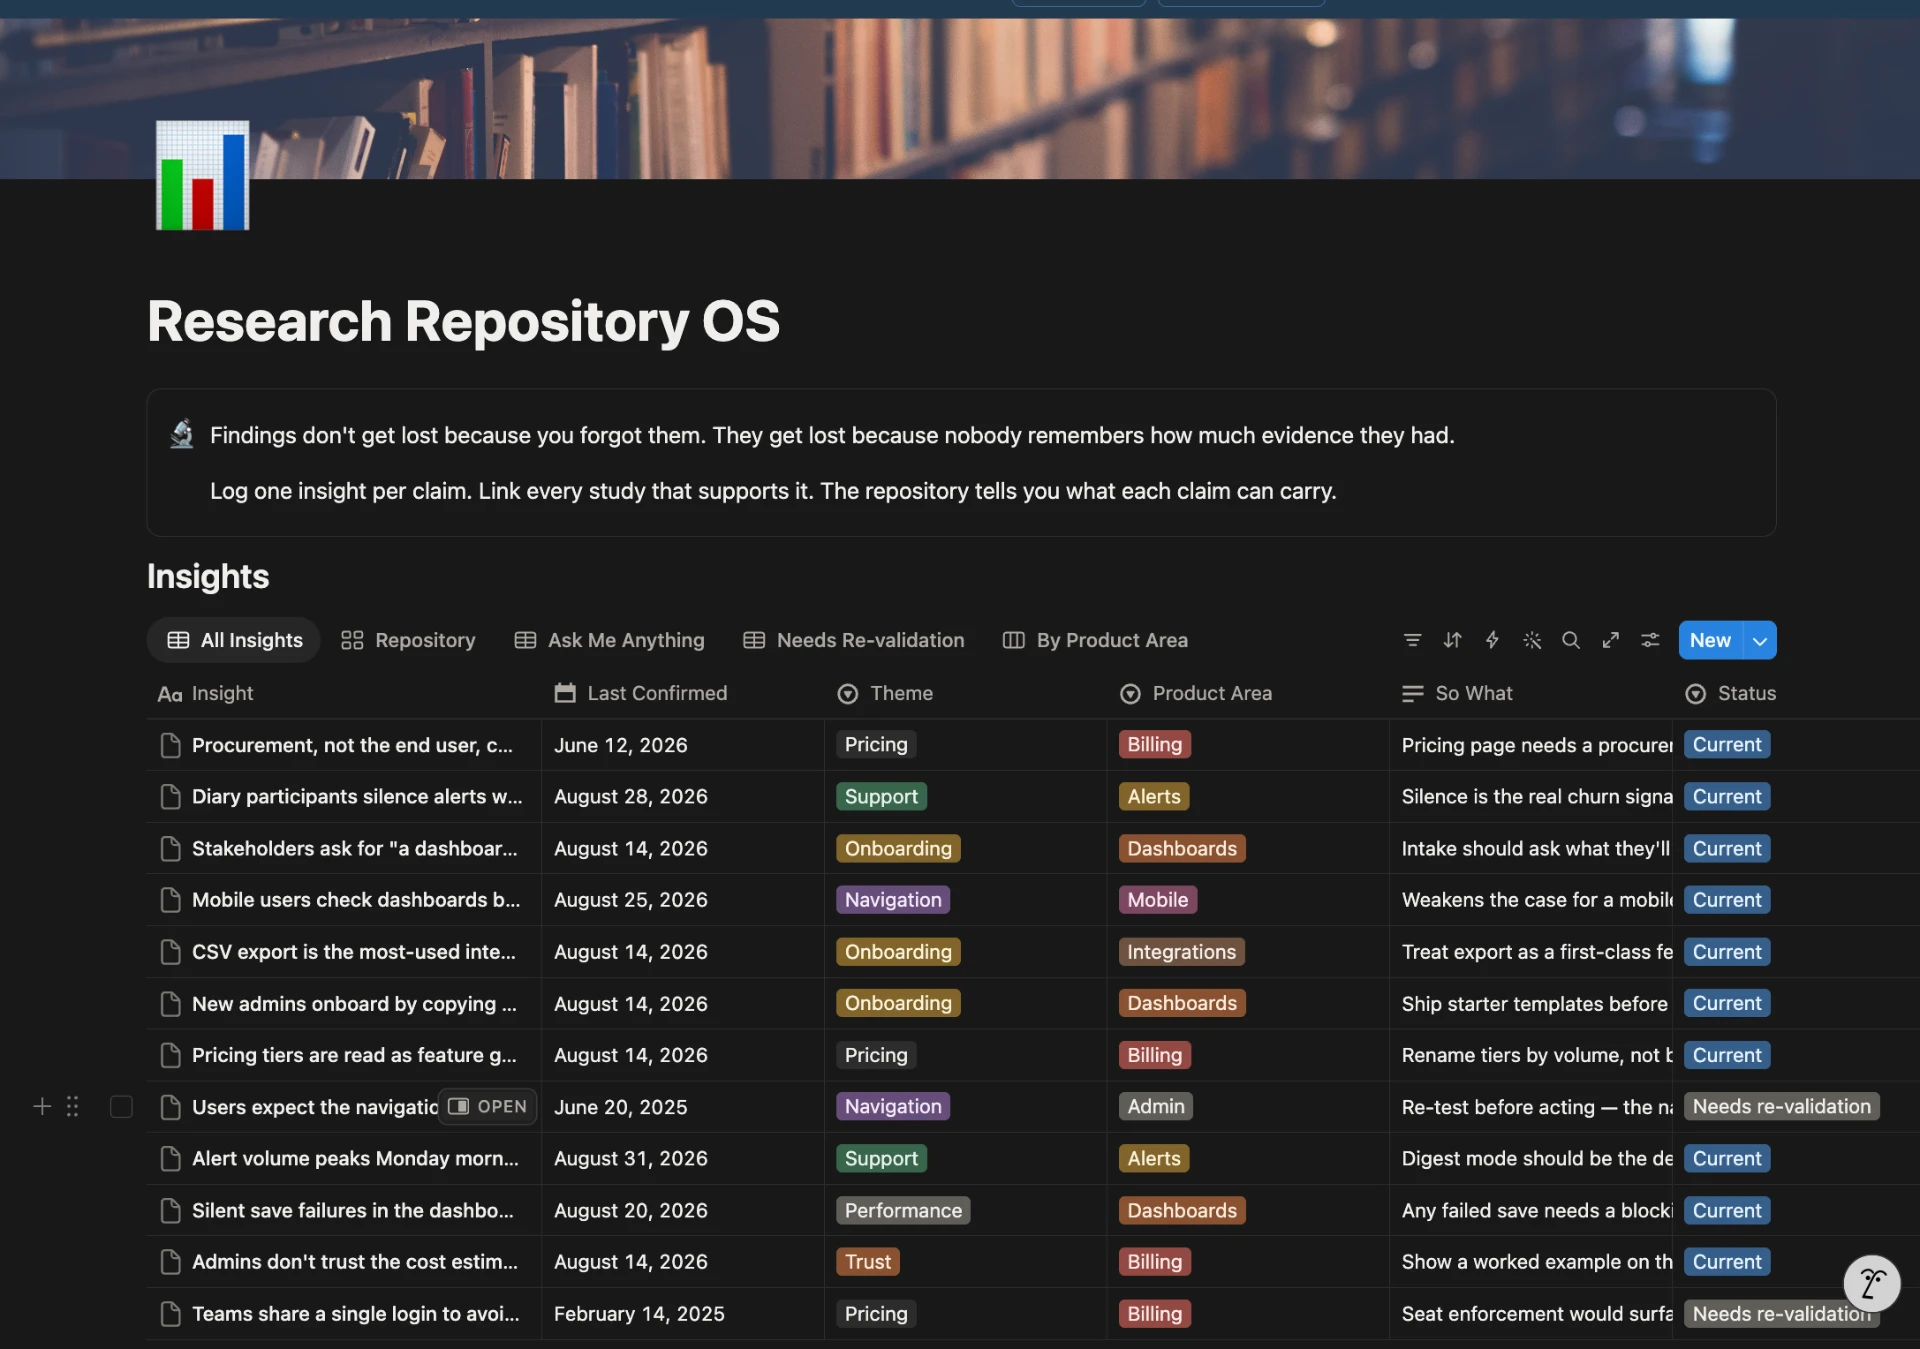Select Needs re-validation status in Teams share row
Image resolution: width=1920 pixels, height=1349 pixels.
pos(1781,1314)
